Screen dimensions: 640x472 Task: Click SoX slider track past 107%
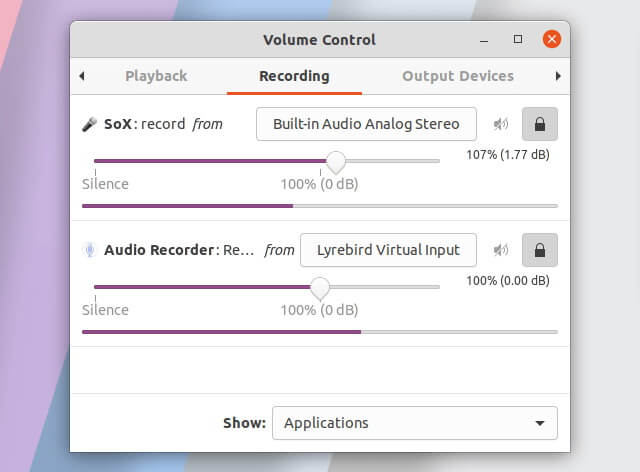point(393,161)
